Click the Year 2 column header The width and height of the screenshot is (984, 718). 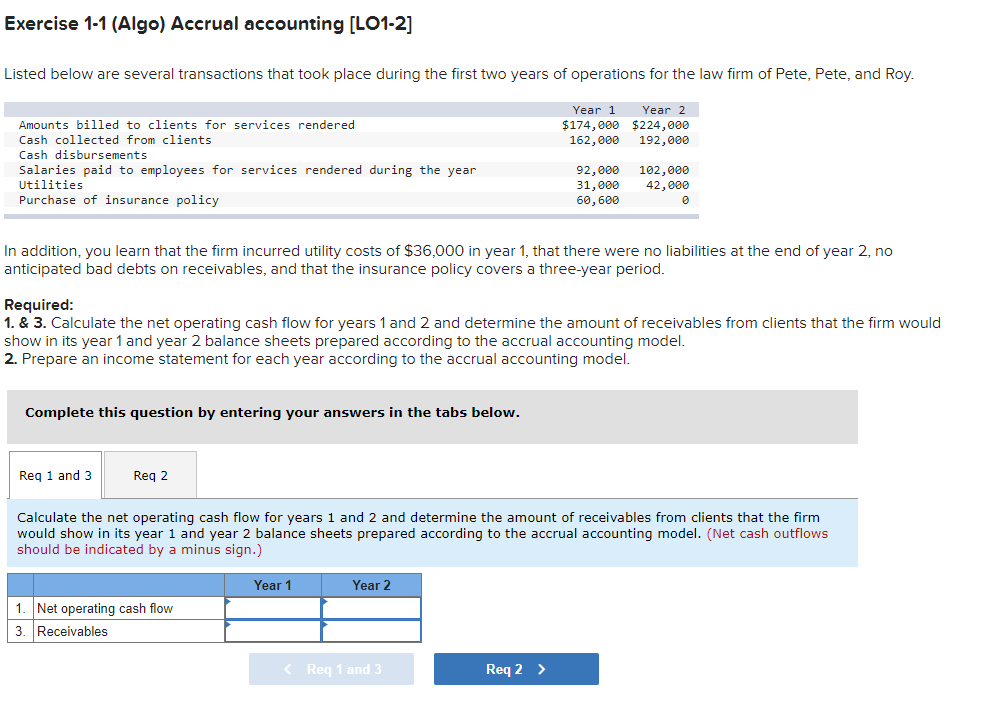371,585
